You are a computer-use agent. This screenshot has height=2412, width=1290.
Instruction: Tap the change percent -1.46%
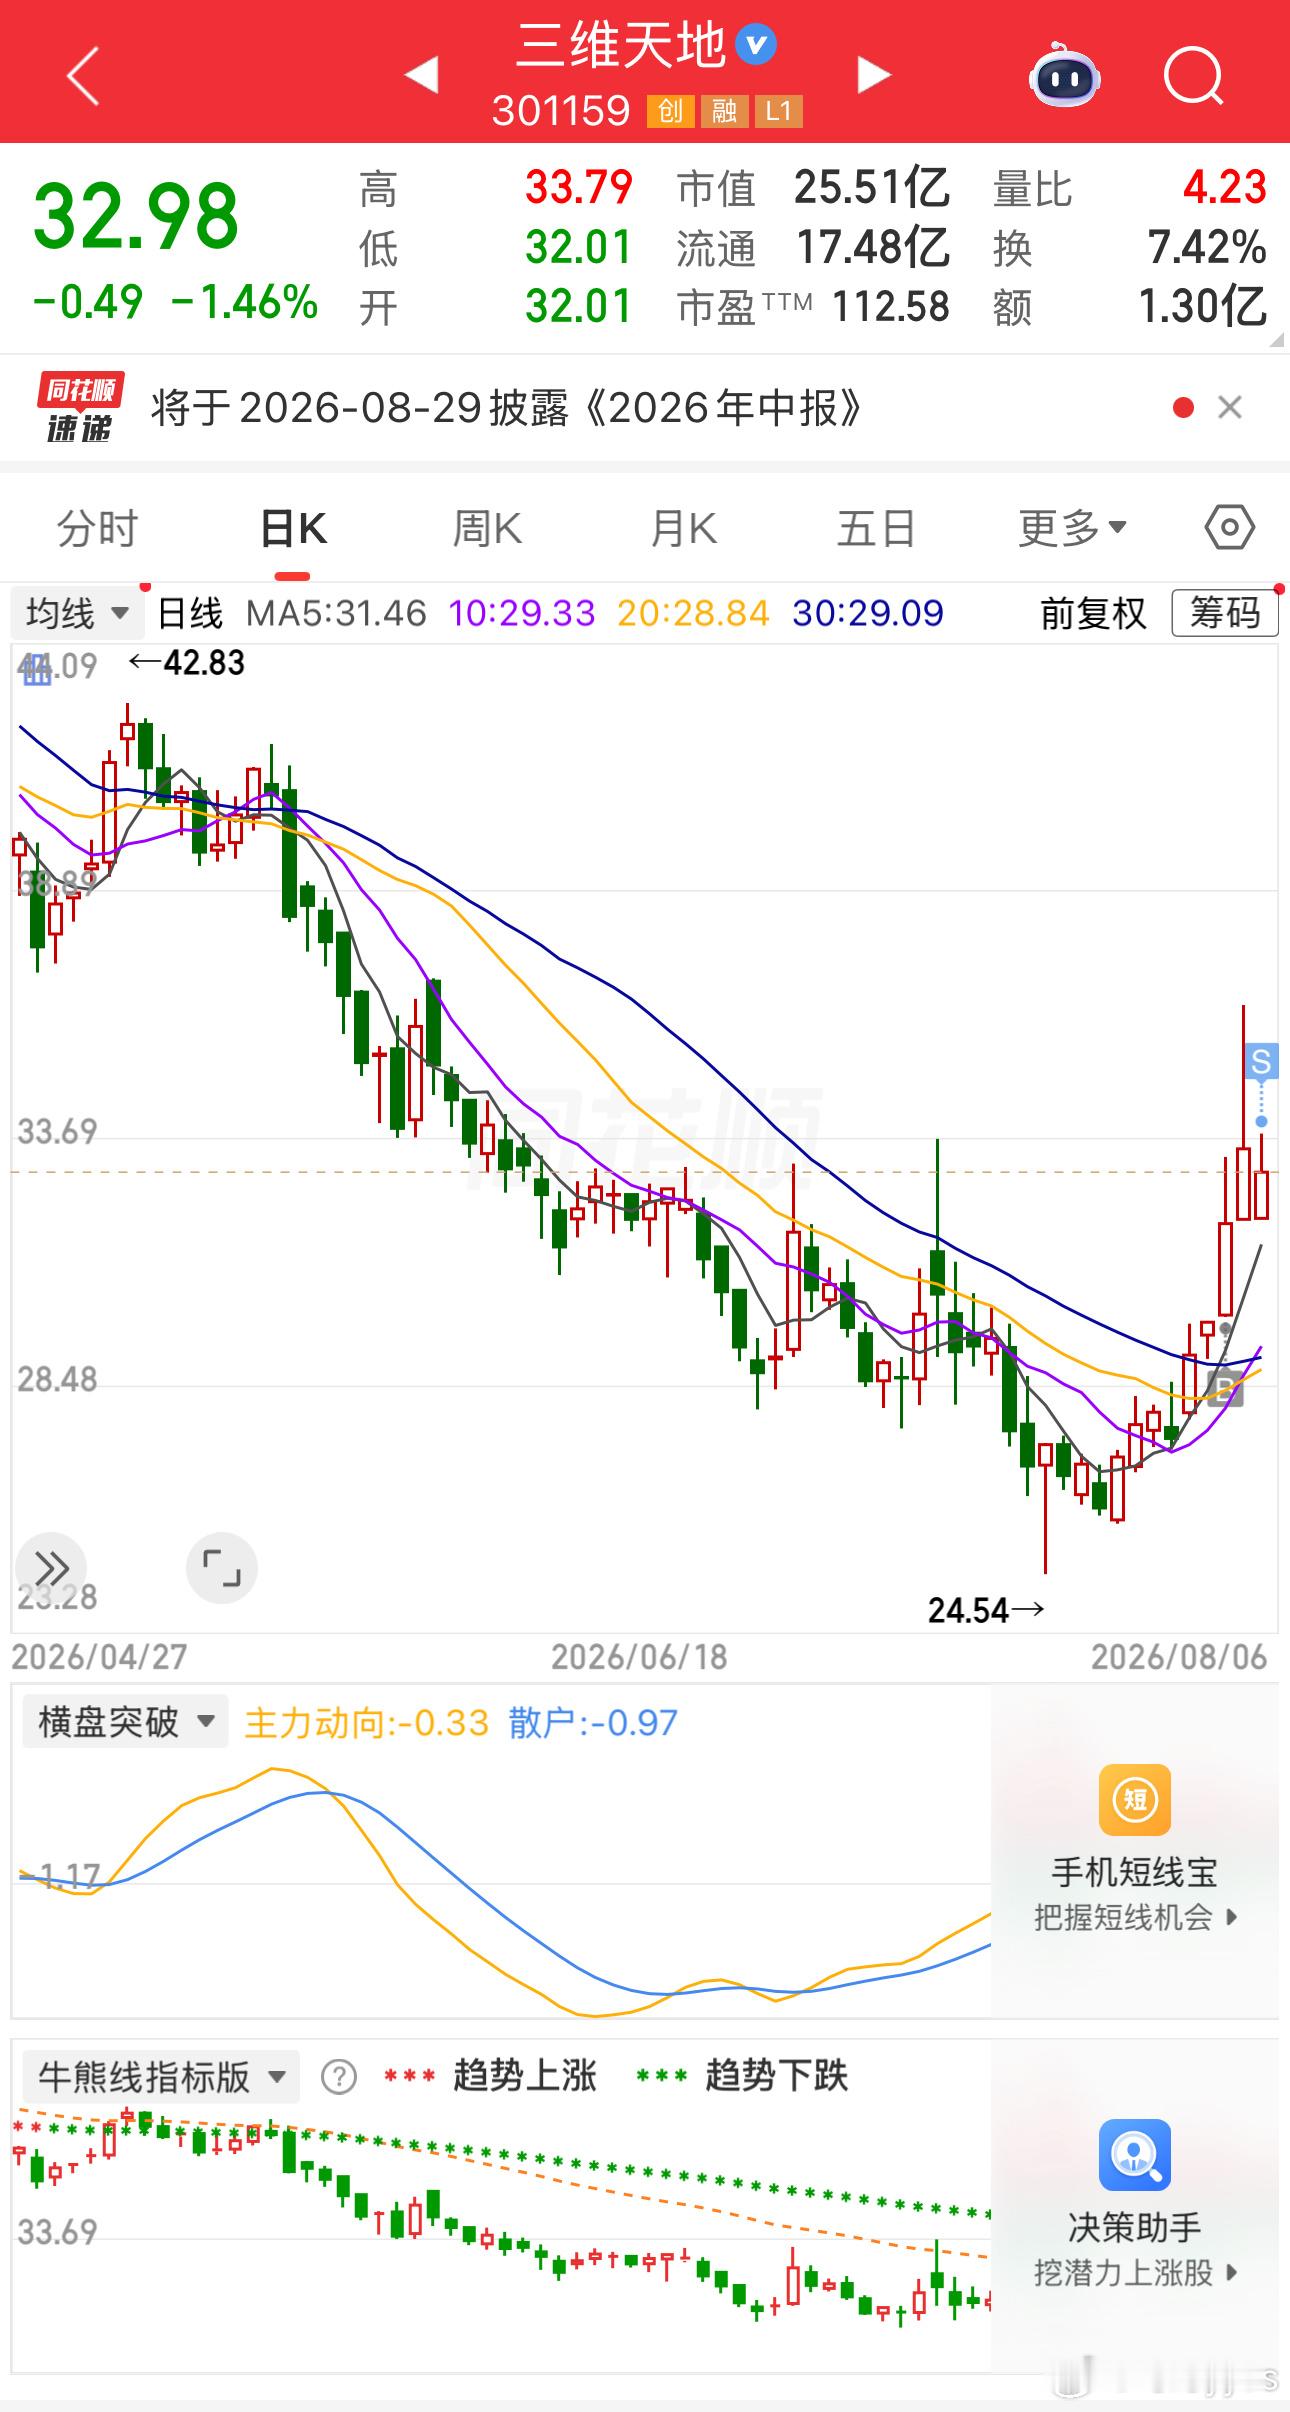[x=245, y=302]
